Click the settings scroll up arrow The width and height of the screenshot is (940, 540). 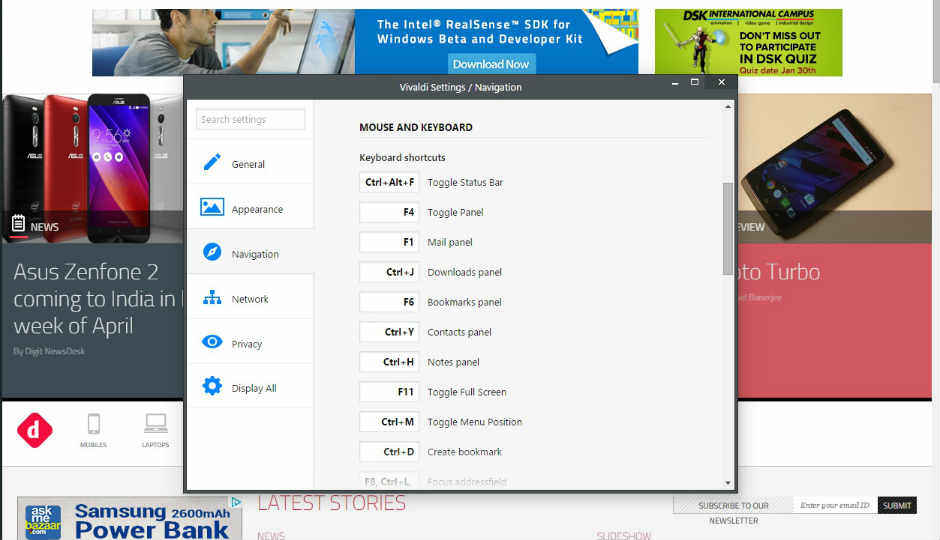tap(728, 107)
